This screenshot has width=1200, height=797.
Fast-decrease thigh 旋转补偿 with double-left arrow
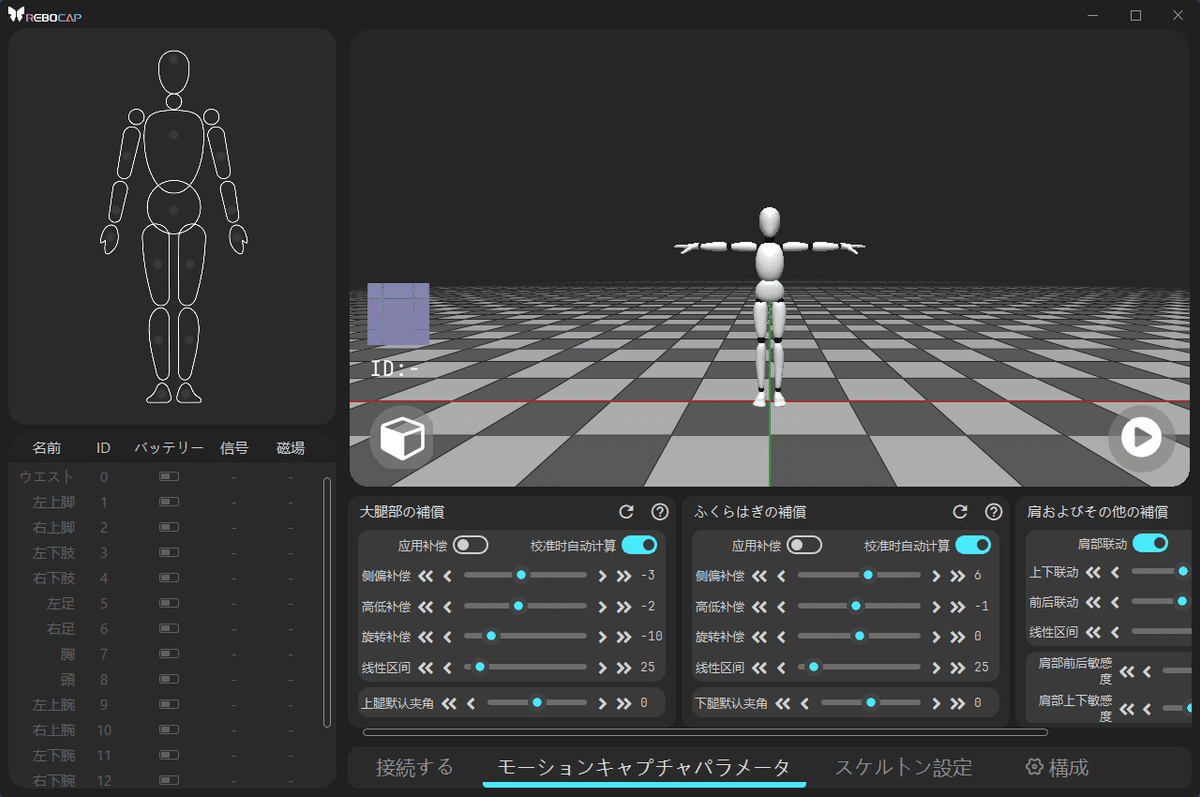pos(427,636)
